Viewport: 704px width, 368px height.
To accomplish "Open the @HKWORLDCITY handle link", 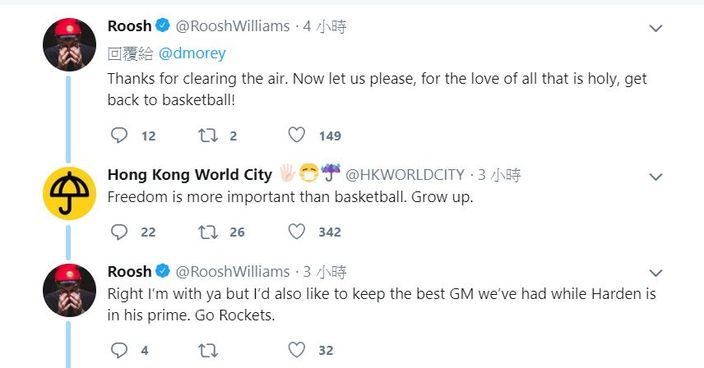I will tap(405, 175).
